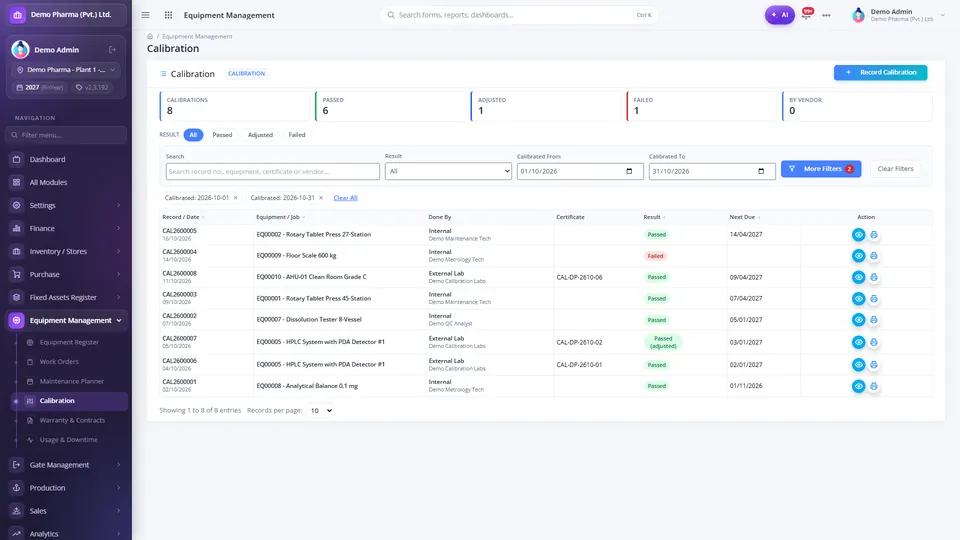The height and width of the screenshot is (540, 960).
Task: Focus the sidebar Filter menu field
Action: click(66, 135)
